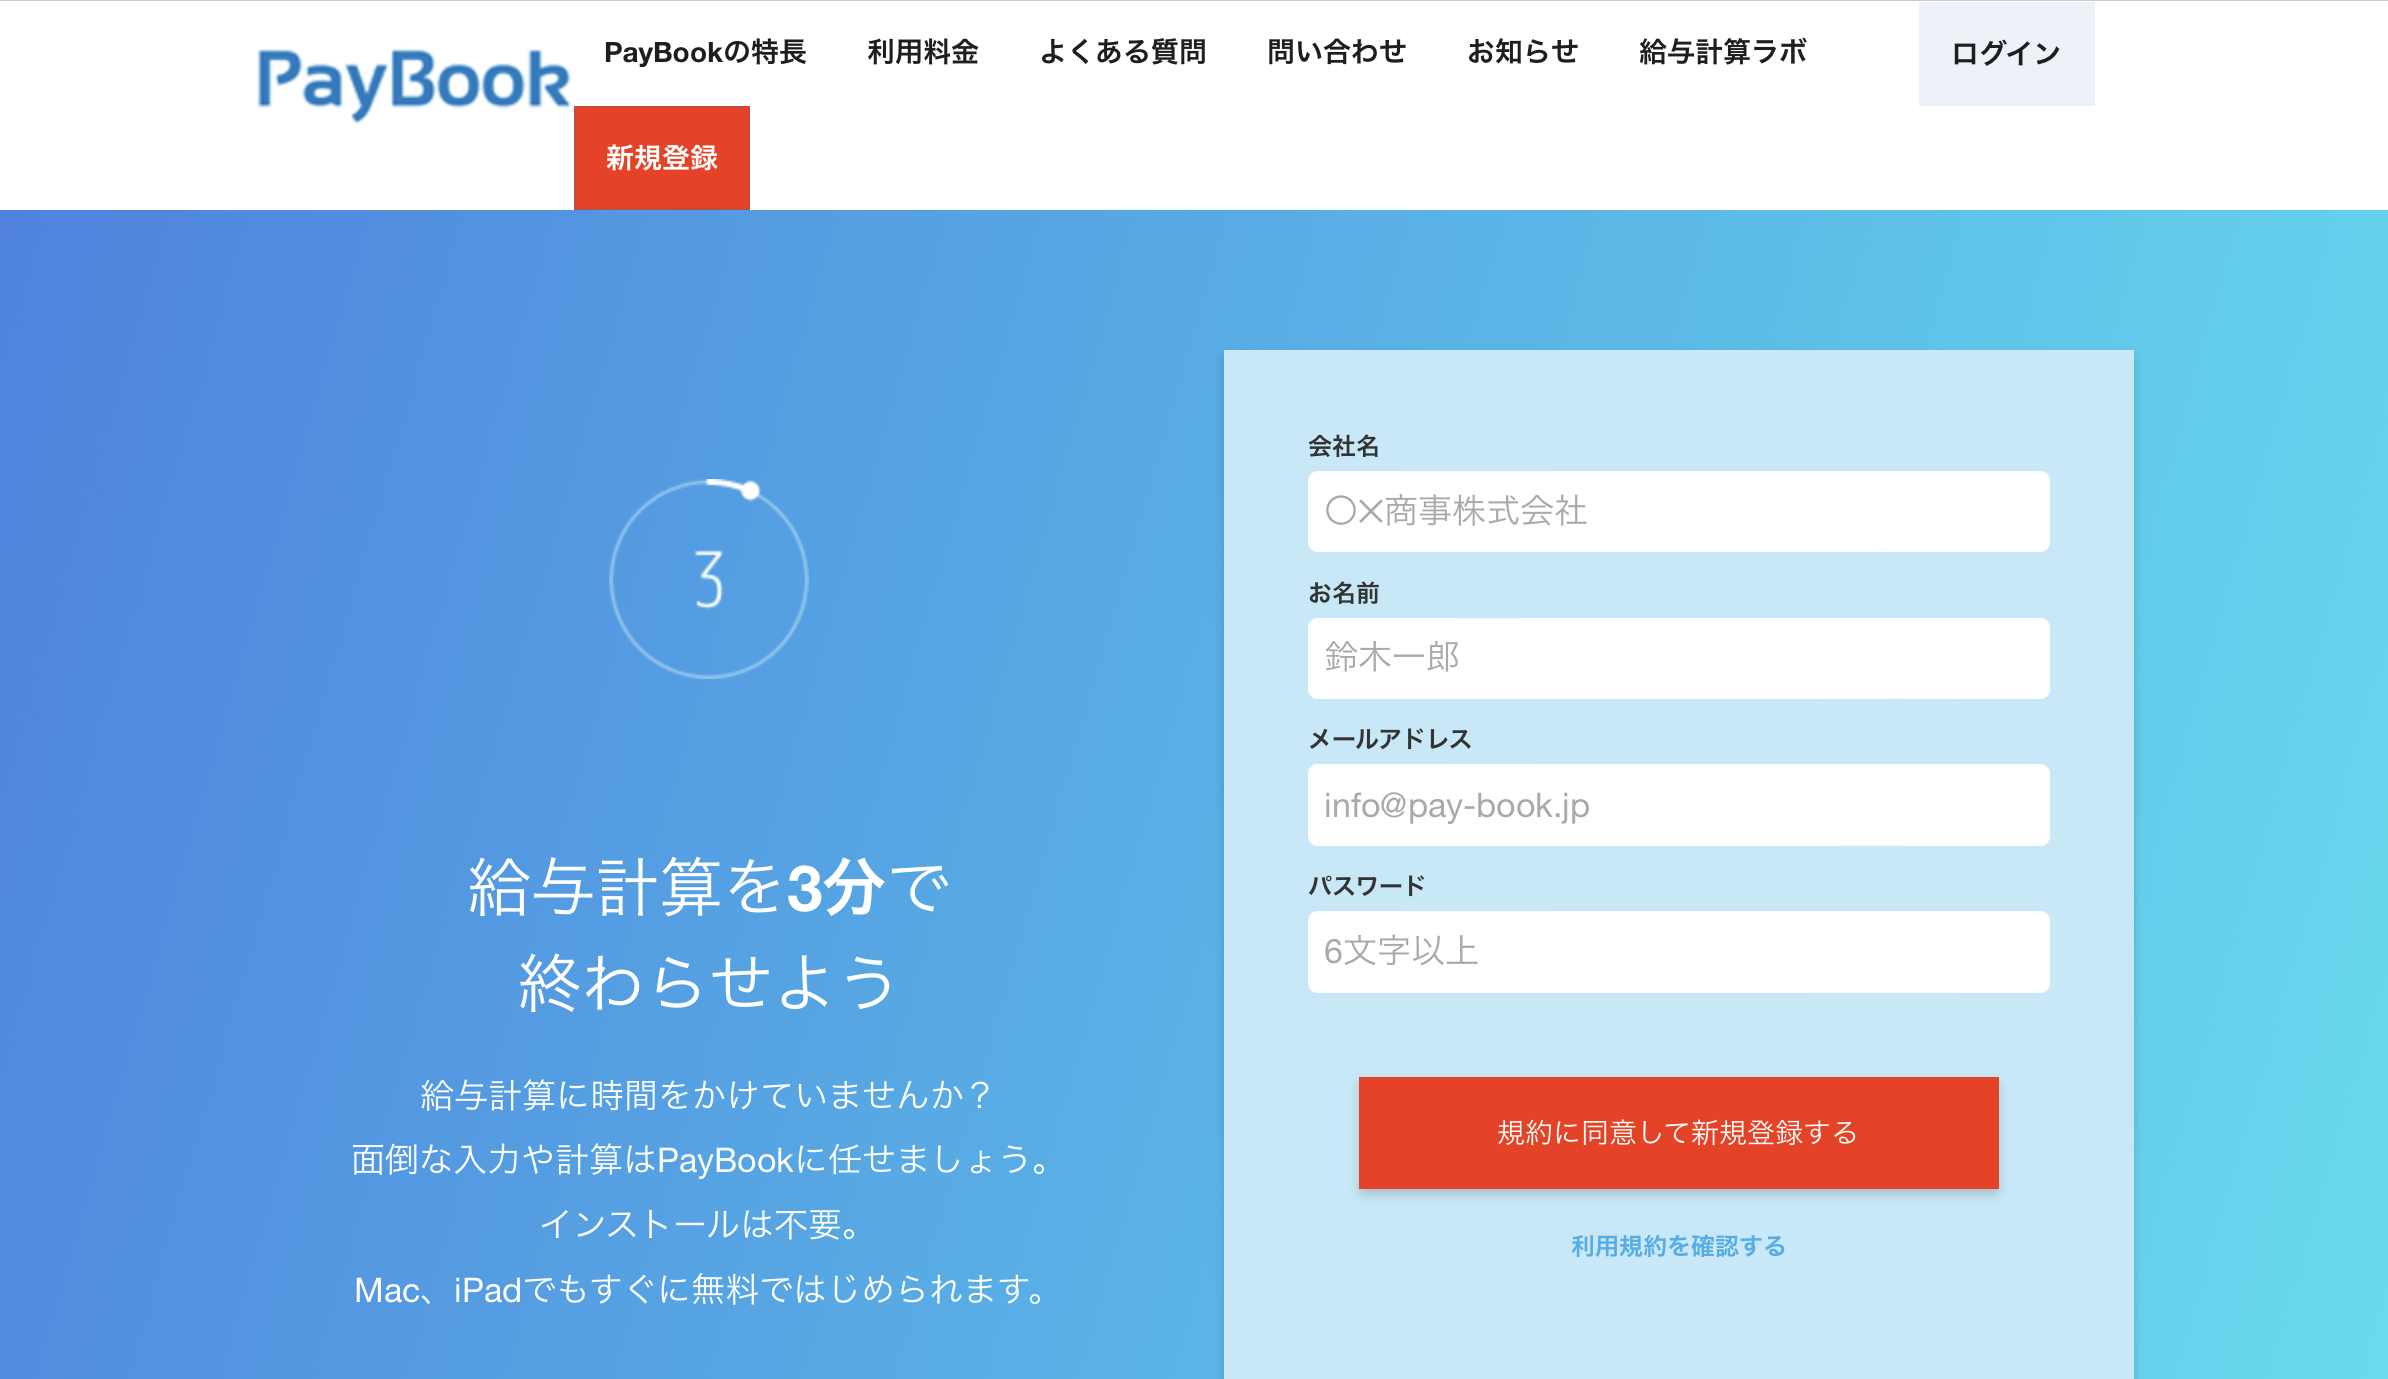
Task: Click the お名前 label text
Action: pyautogui.click(x=1344, y=593)
